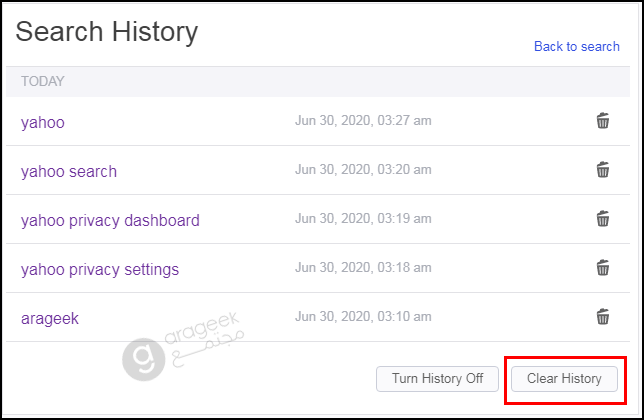Select the "arageek" search history link
Viewport: 644px width, 420px height.
point(50,319)
